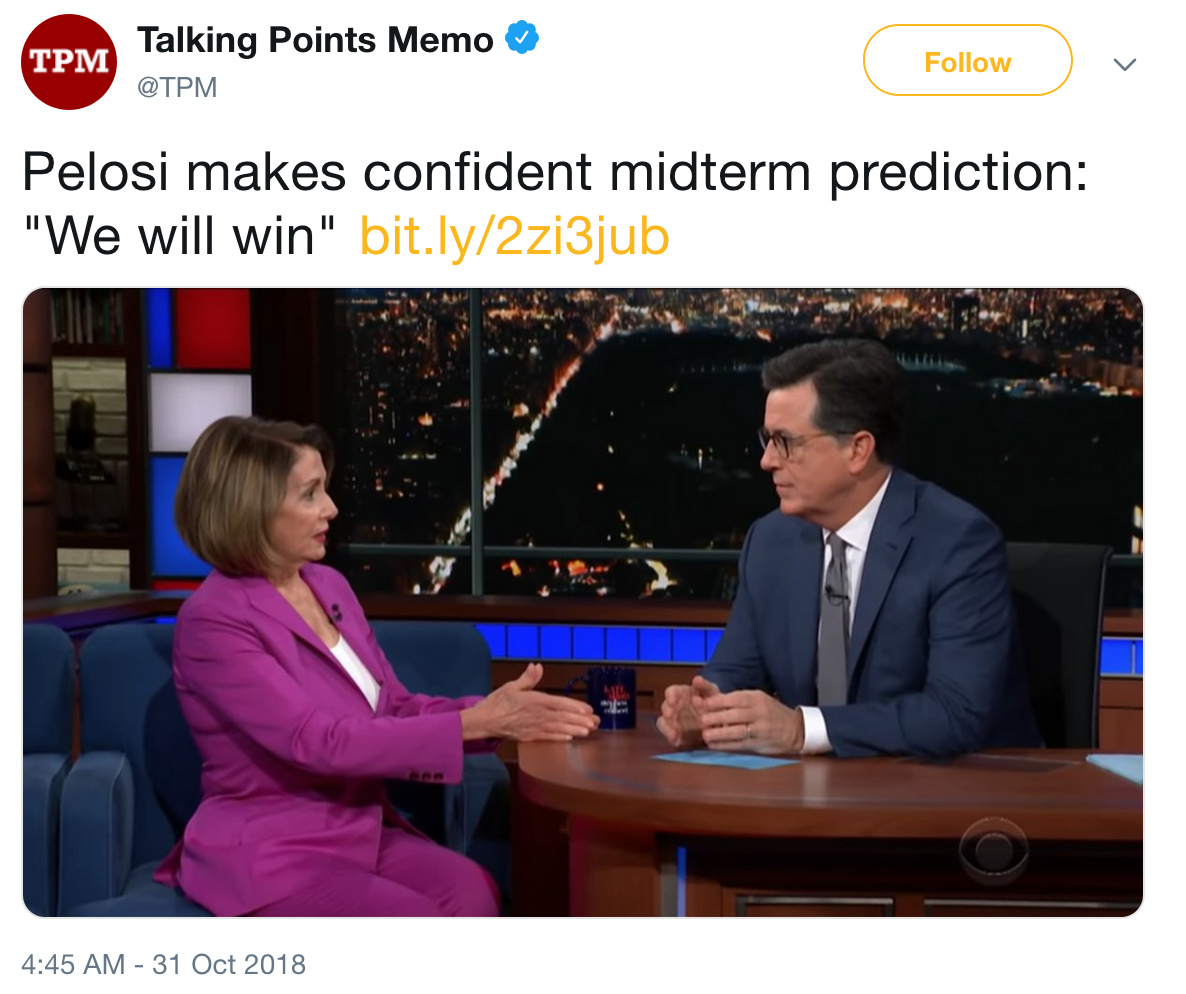This screenshot has height=994, width=1186.
Task: Open Talking Points Memo display name
Action: (x=315, y=40)
